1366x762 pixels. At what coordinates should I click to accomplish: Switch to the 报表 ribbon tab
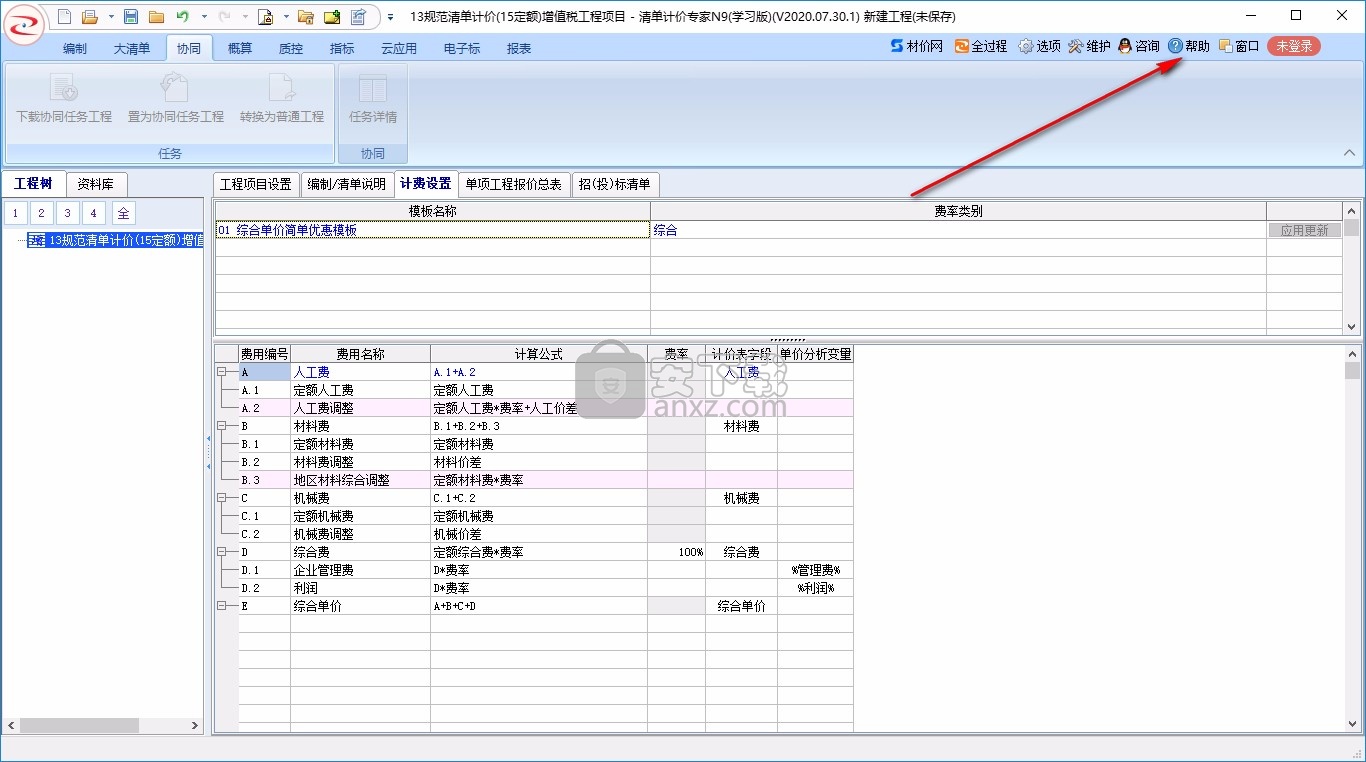point(519,48)
